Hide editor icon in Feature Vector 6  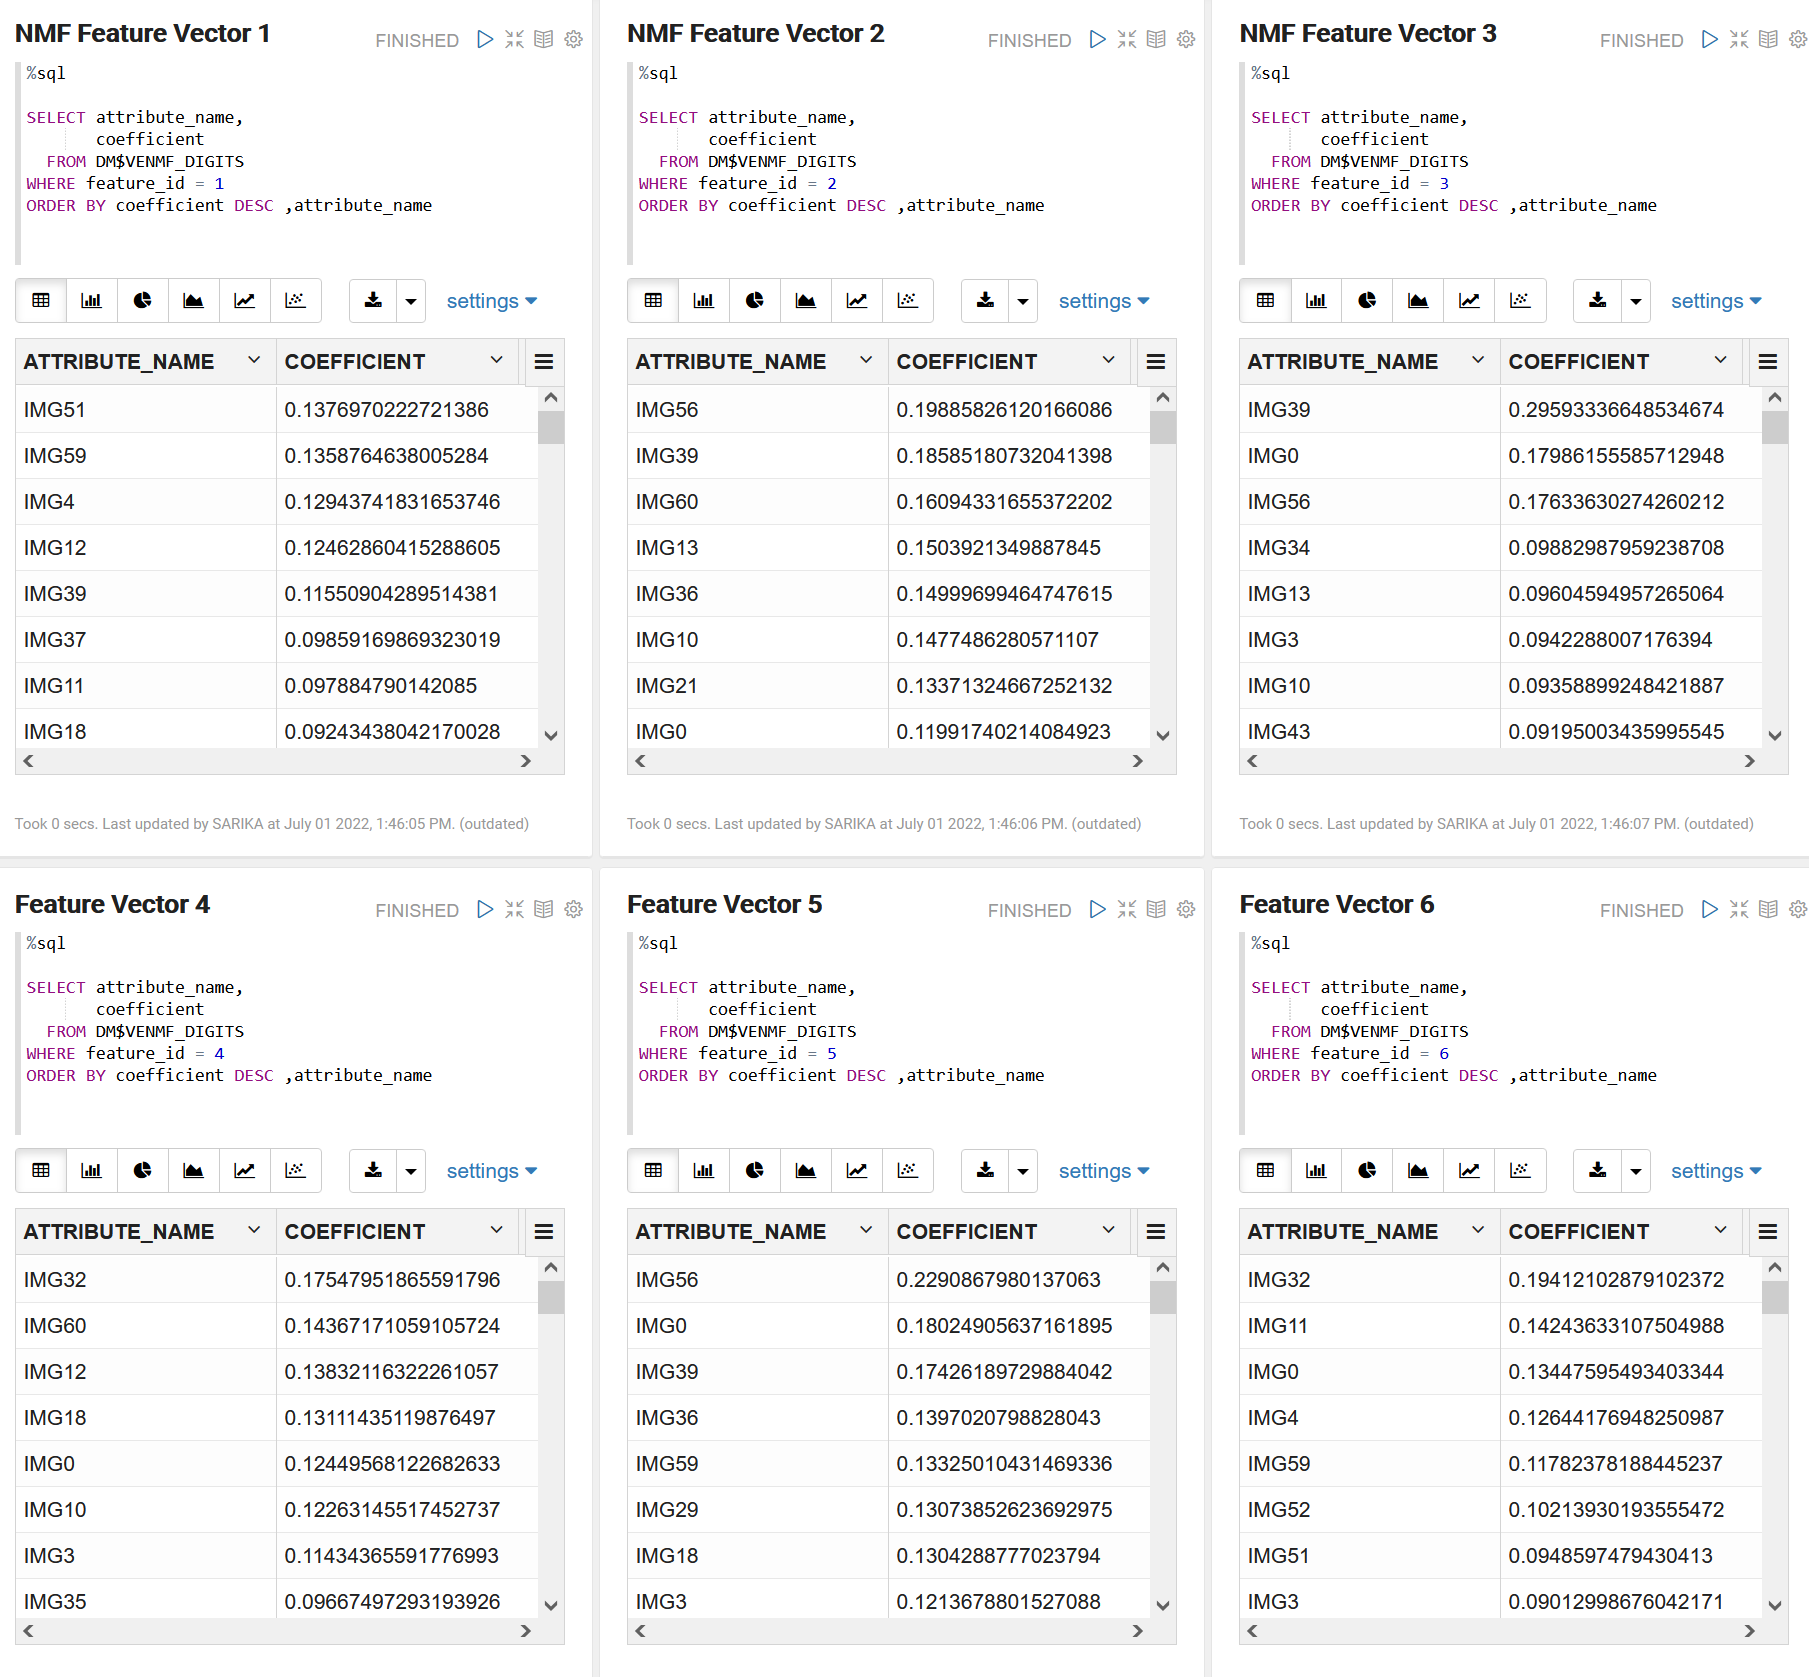pos(1739,909)
